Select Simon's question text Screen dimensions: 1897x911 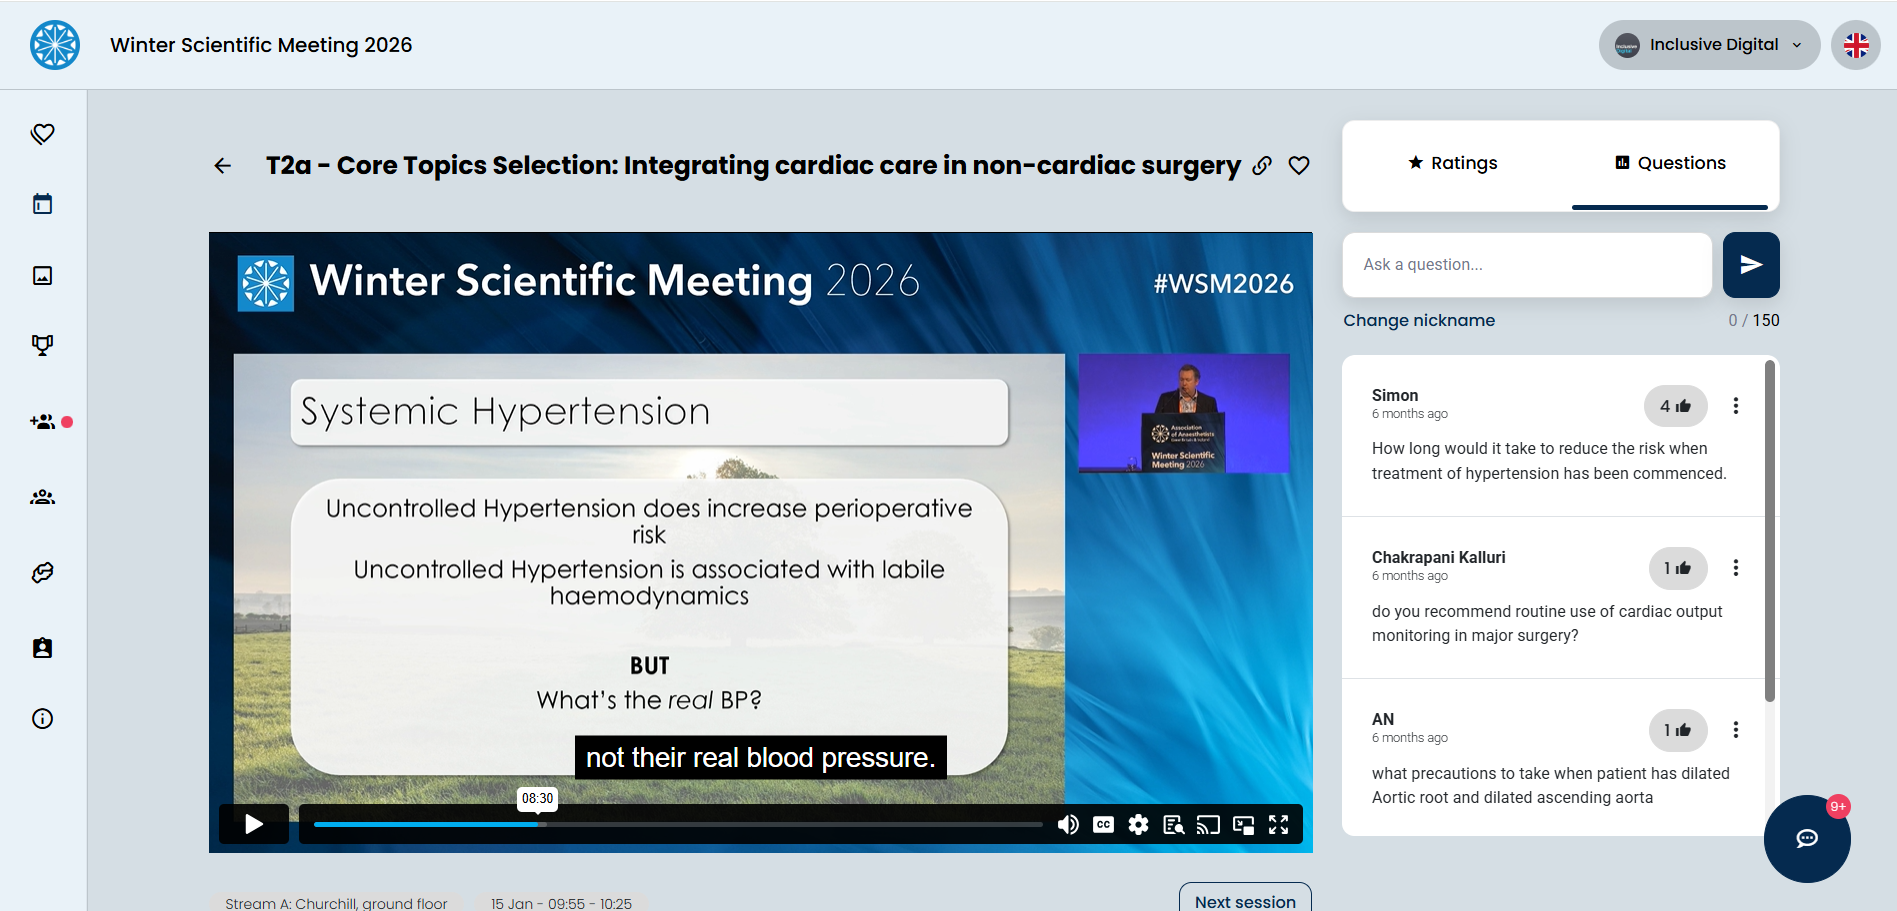(x=1549, y=461)
